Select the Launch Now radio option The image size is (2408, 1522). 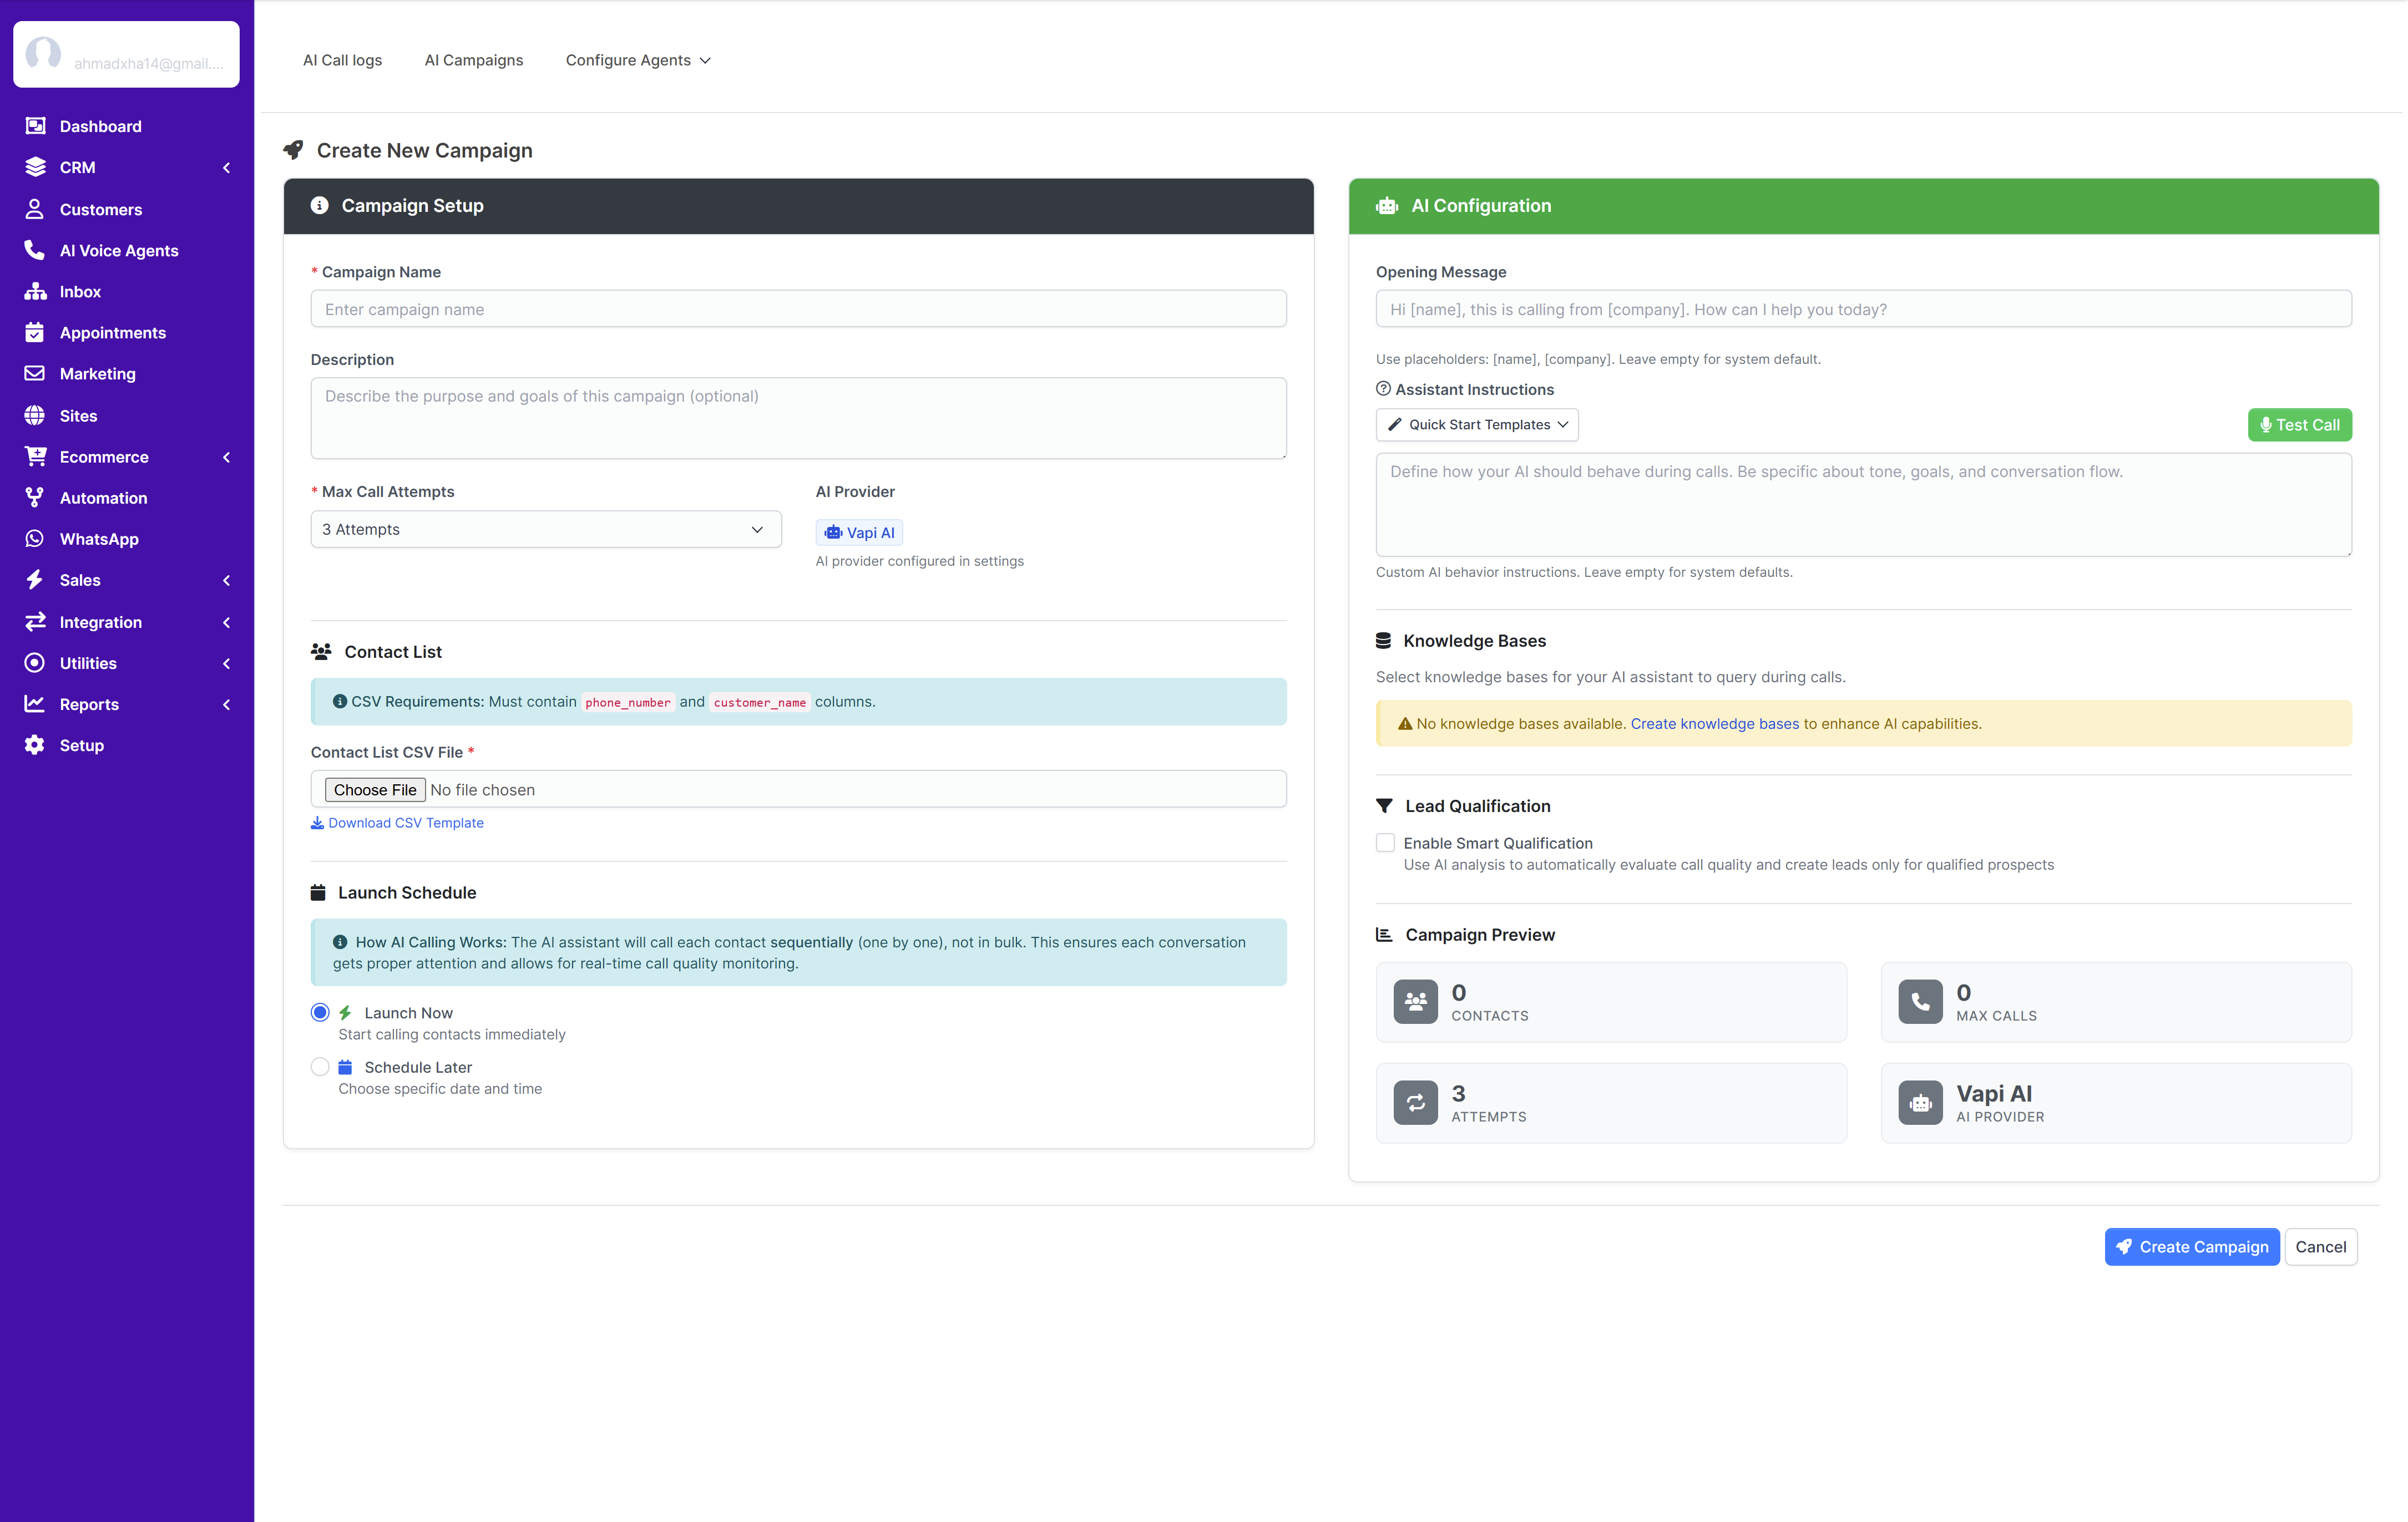320,1013
